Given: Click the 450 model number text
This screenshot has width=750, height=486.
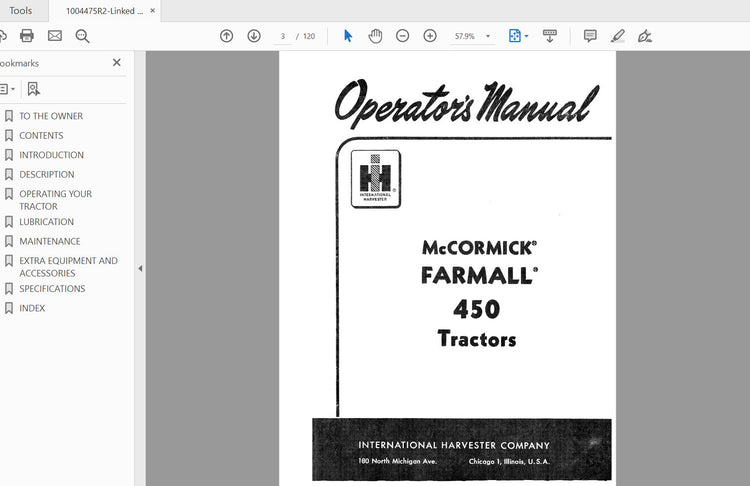Looking at the screenshot, I should pos(477,309).
